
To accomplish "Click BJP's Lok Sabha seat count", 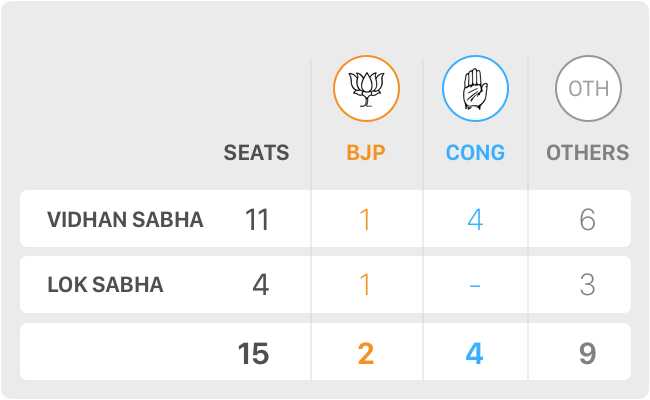I will (x=365, y=285).
